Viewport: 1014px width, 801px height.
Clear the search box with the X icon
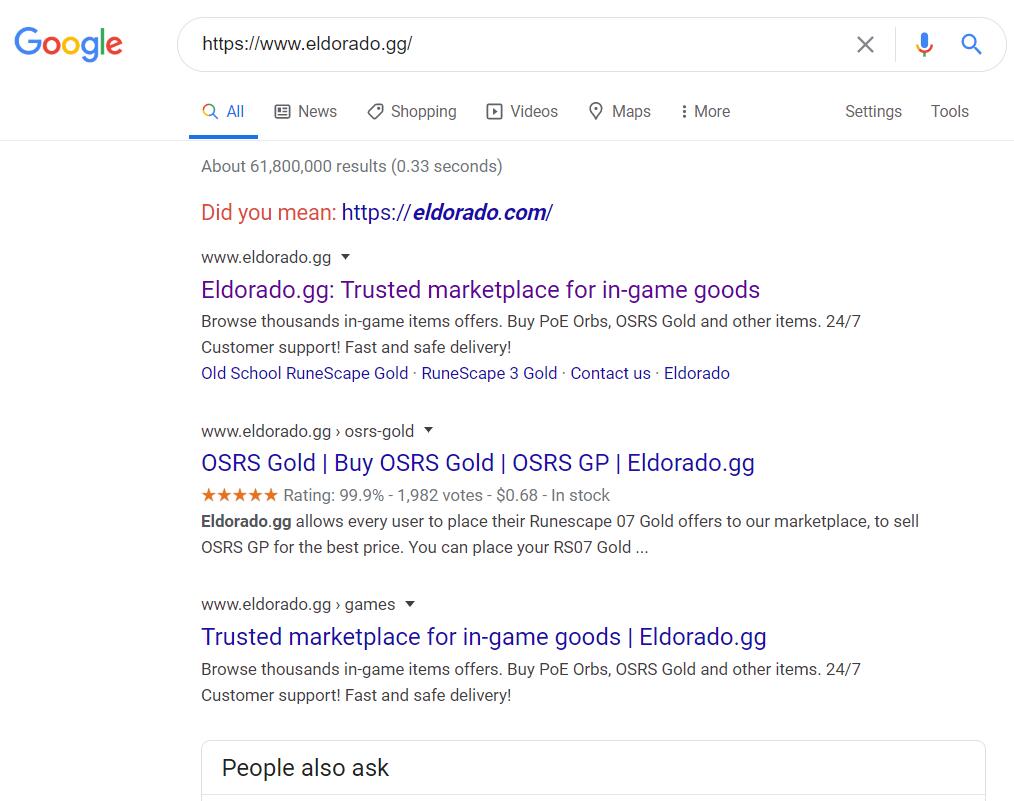pyautogui.click(x=865, y=45)
